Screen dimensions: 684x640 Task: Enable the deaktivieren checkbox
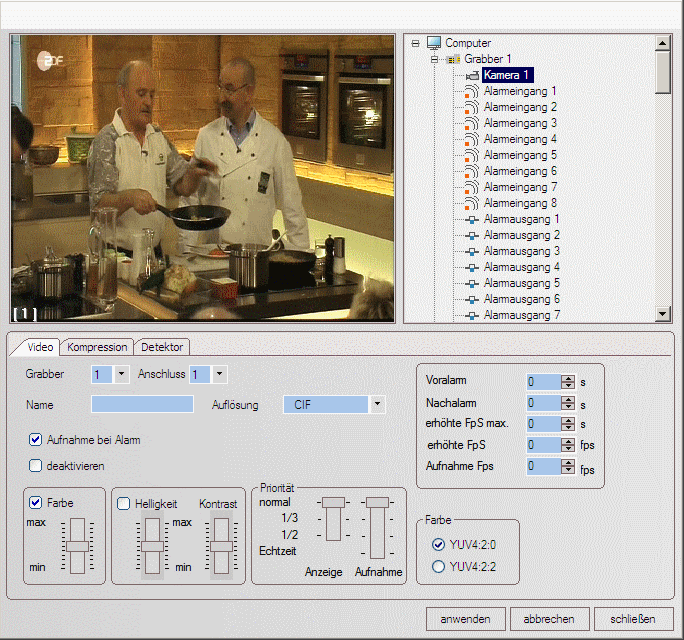click(x=35, y=465)
